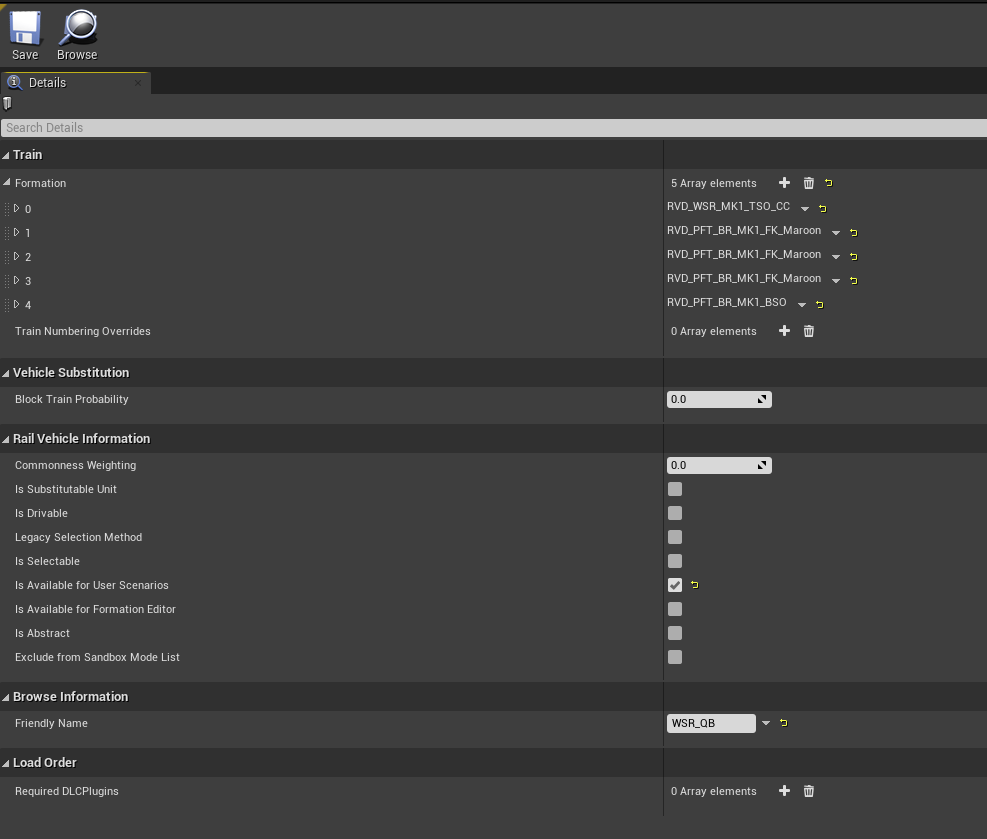Add element to Required DLCPlugins
This screenshot has width=987, height=839.
pyautogui.click(x=784, y=791)
